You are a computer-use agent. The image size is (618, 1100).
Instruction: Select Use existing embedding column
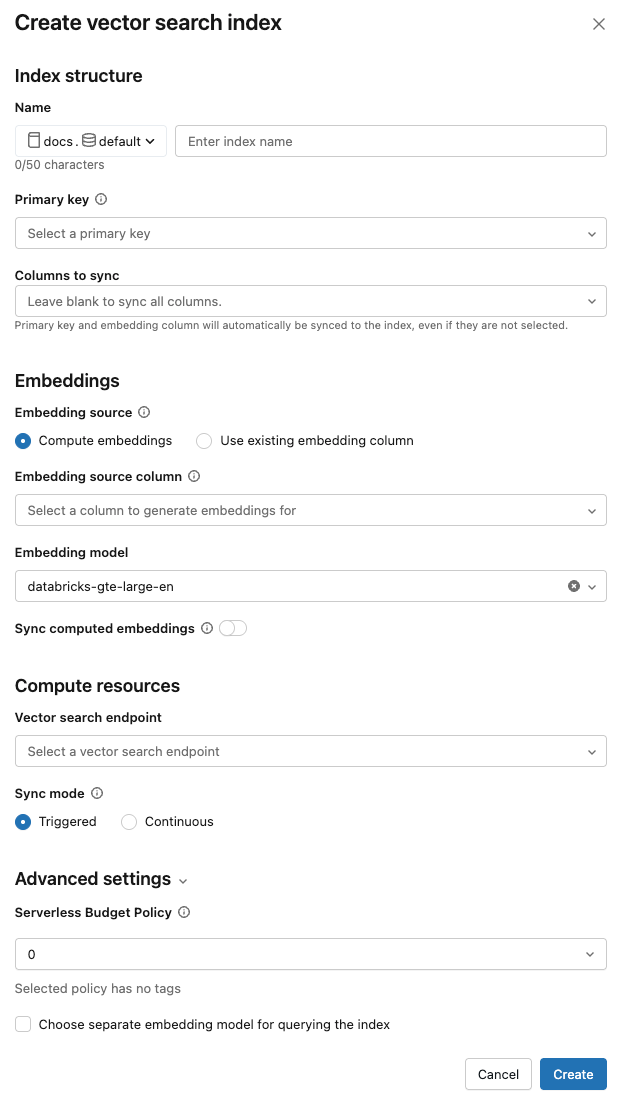click(x=204, y=441)
